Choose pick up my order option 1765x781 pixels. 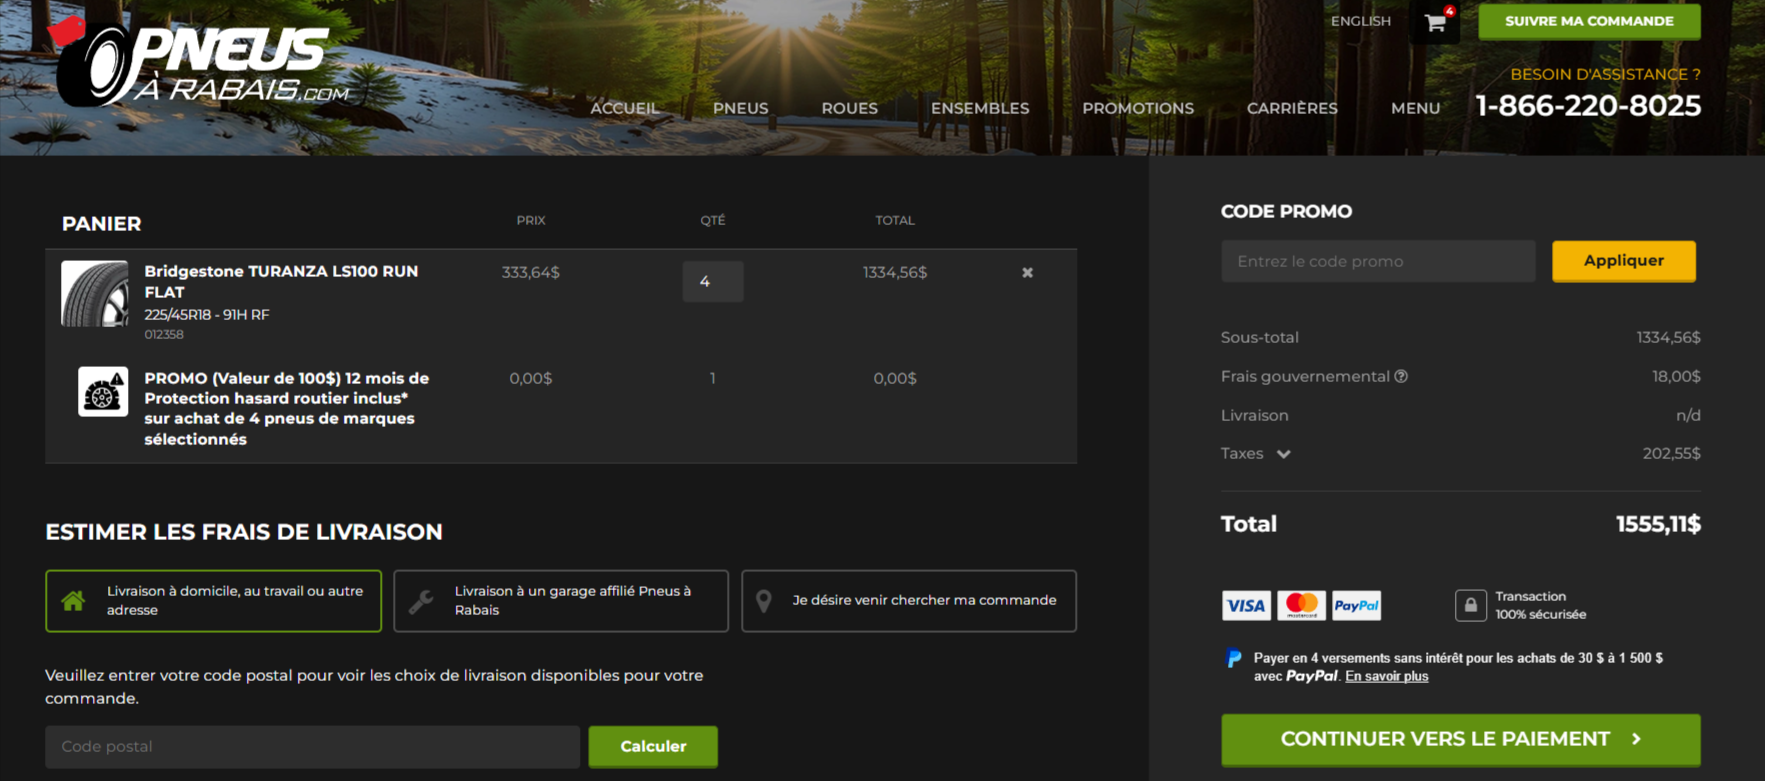[908, 601]
